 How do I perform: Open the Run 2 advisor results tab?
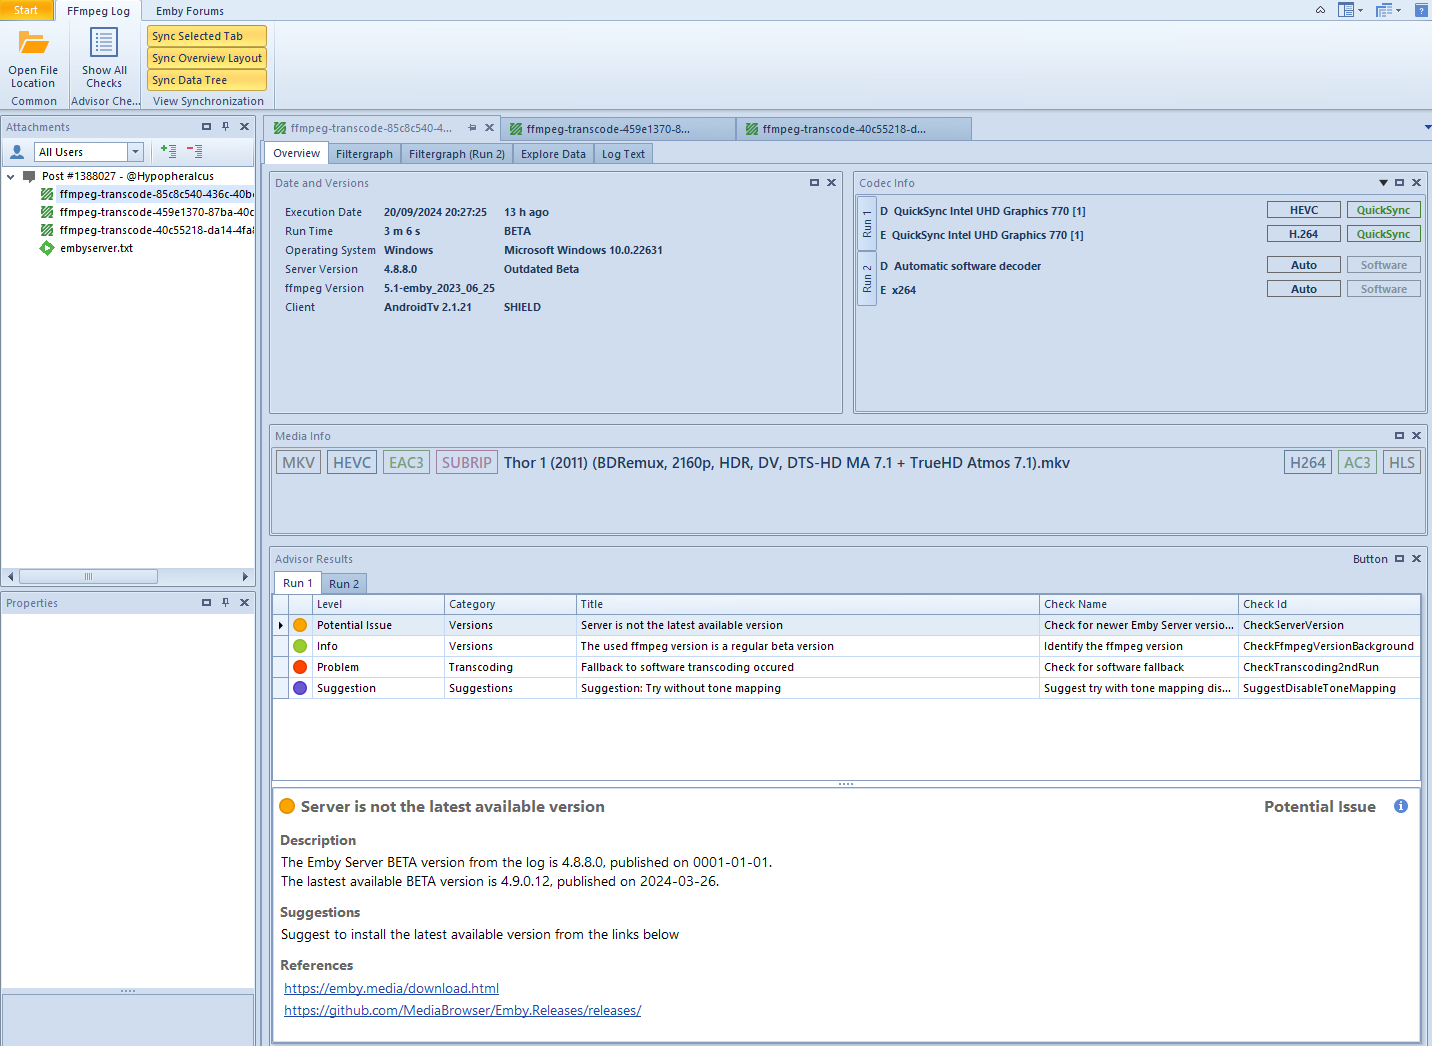point(343,584)
